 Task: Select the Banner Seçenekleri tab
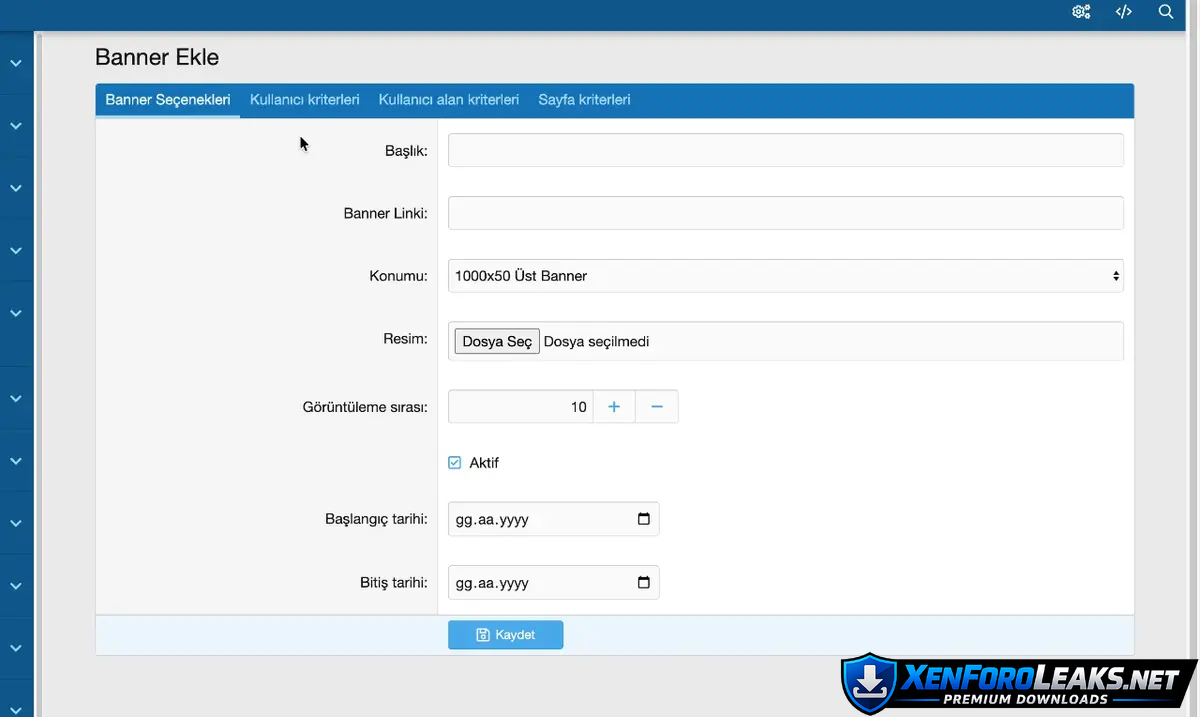tap(168, 100)
